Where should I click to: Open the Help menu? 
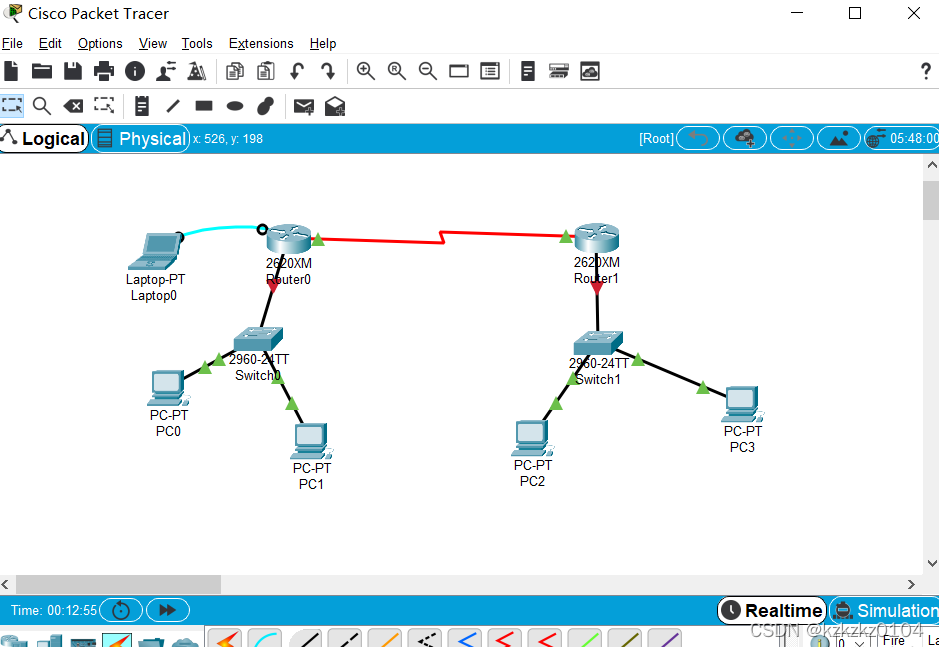click(x=323, y=44)
